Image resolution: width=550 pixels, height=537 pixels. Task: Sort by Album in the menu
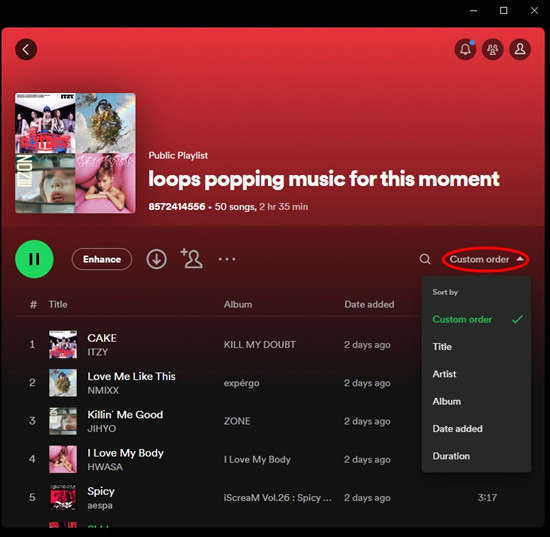click(477, 401)
